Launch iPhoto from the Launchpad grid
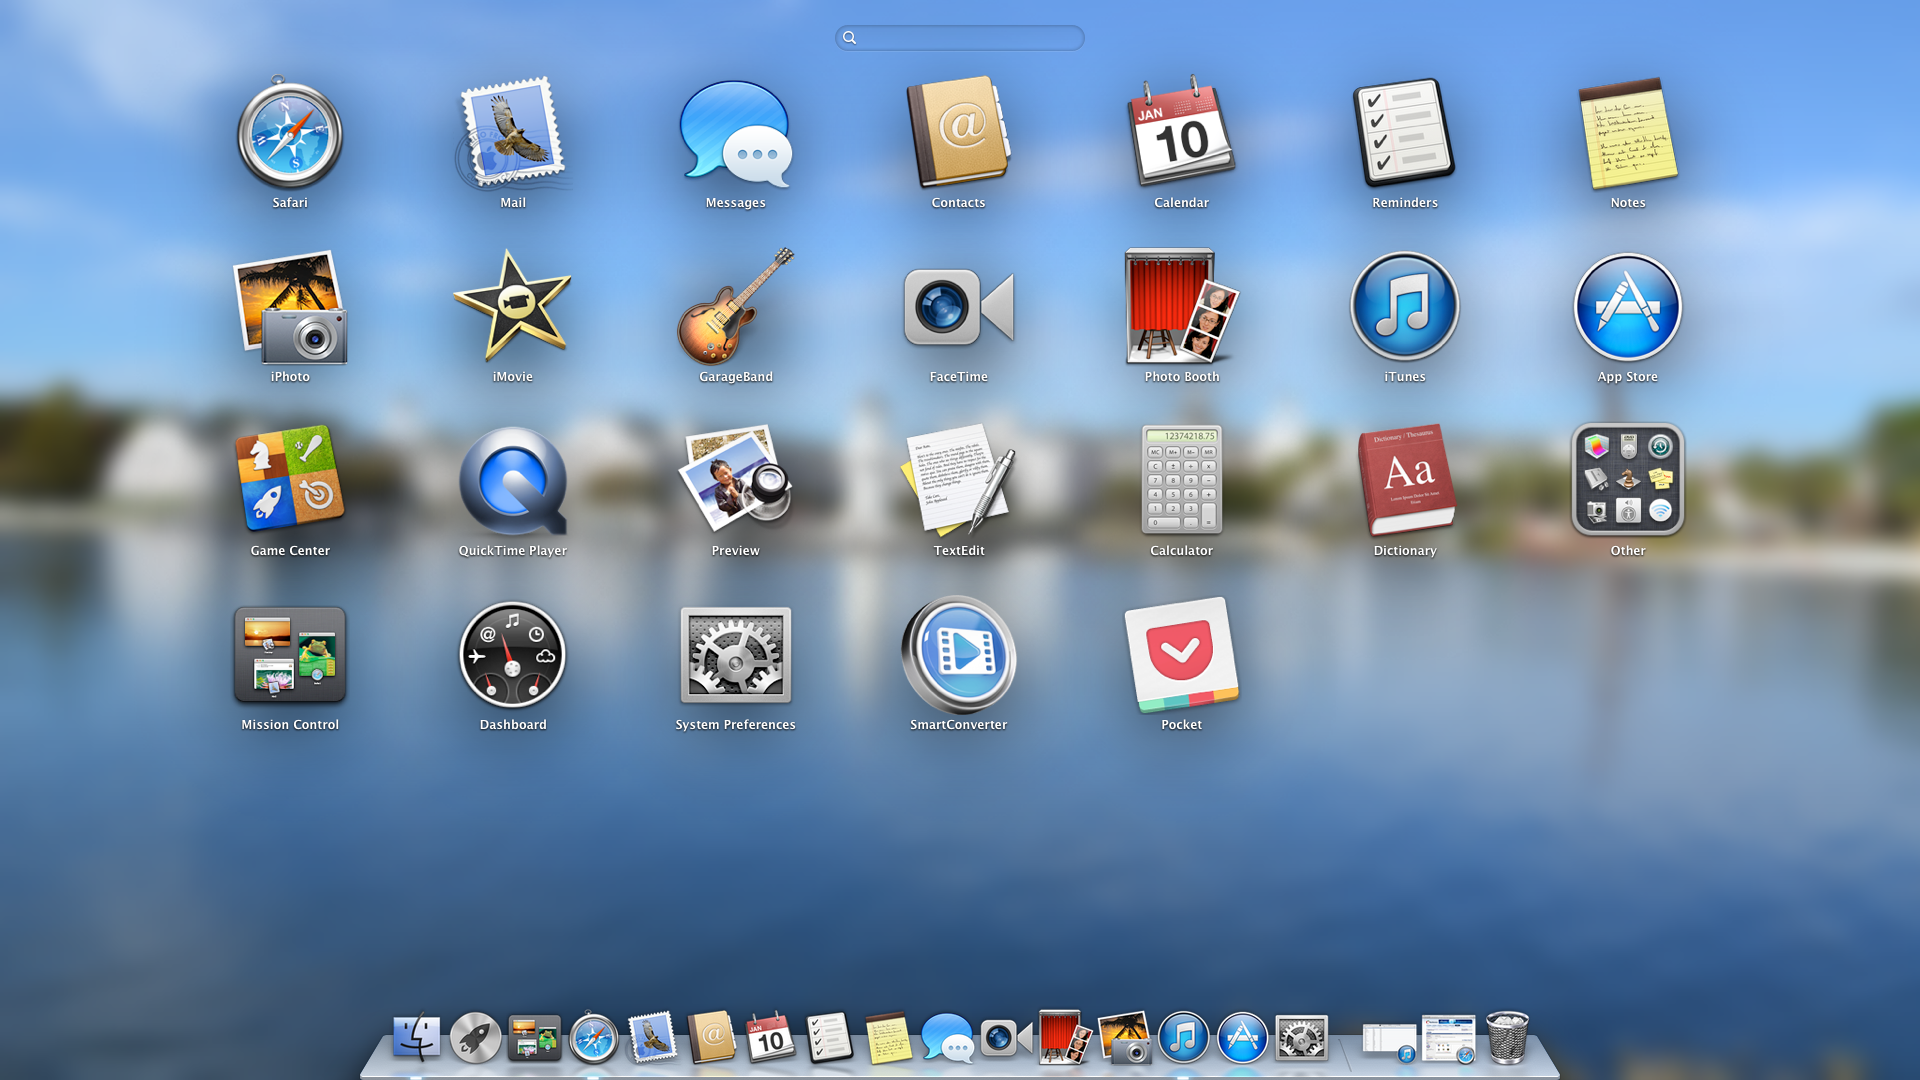This screenshot has width=1920, height=1080. [290, 308]
